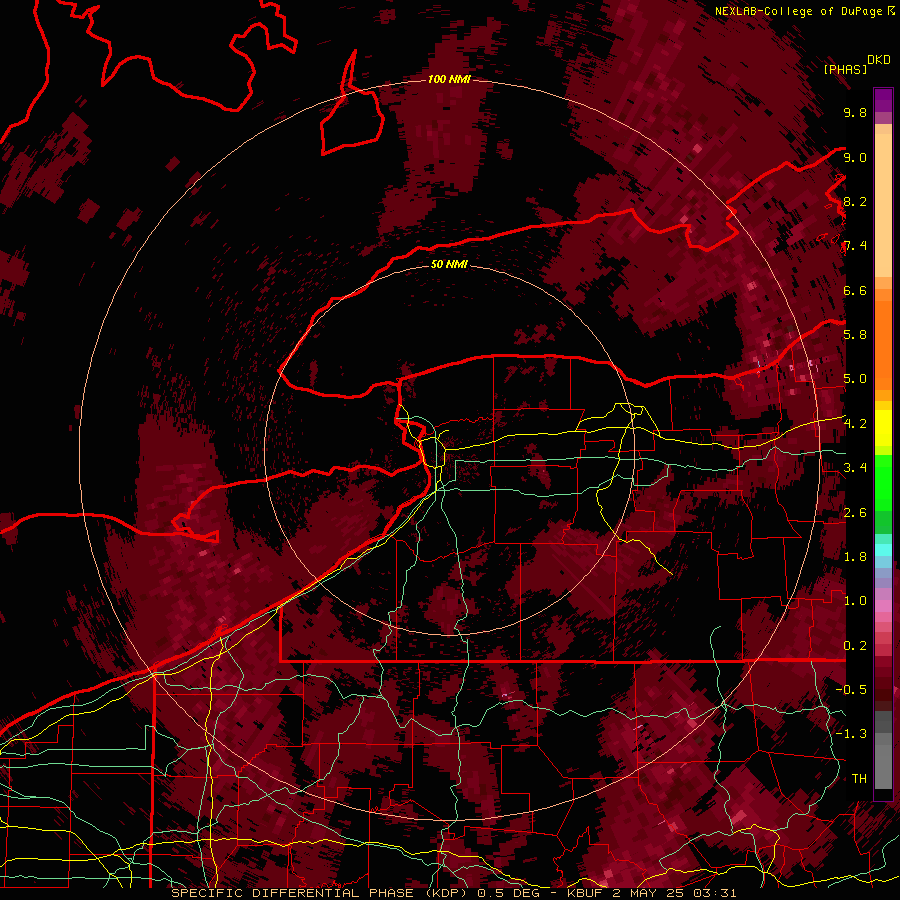
Task: Click the 6.6 value on color scale
Action: coord(855,290)
